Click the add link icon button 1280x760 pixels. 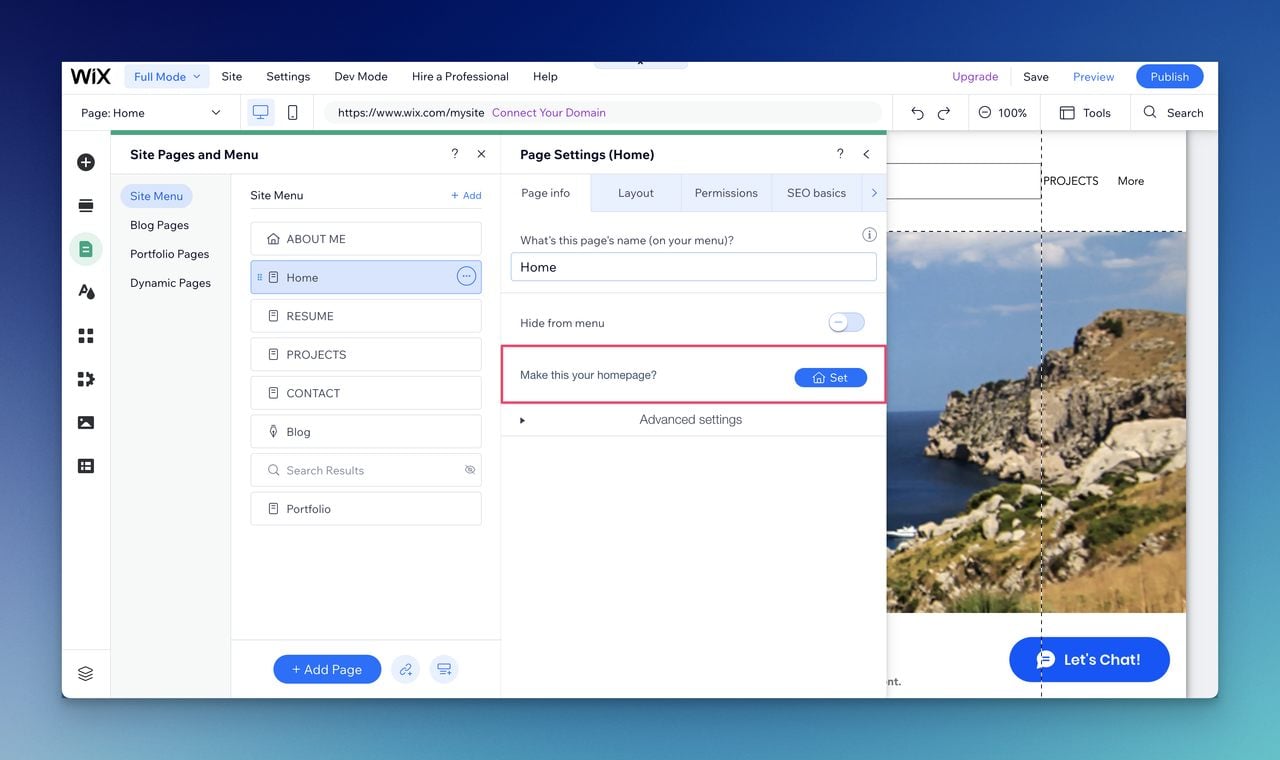tap(405, 669)
